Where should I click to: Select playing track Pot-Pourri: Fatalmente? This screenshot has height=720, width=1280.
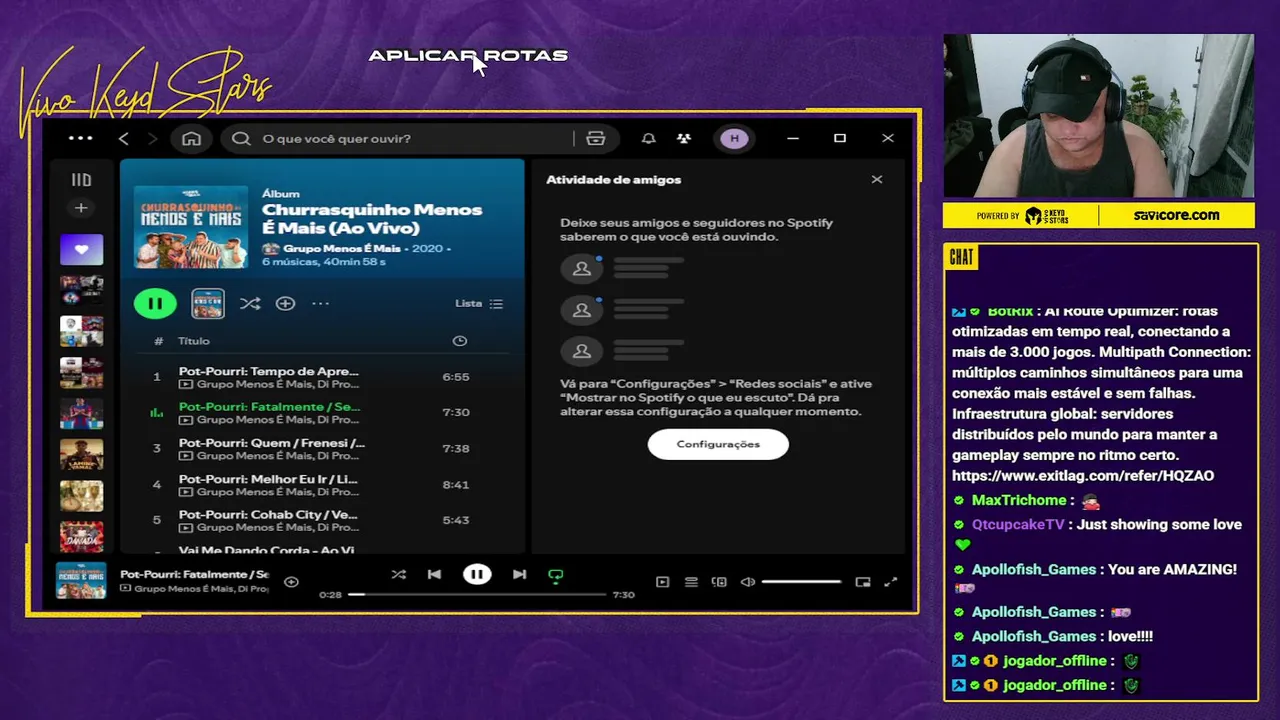pyautogui.click(x=322, y=412)
